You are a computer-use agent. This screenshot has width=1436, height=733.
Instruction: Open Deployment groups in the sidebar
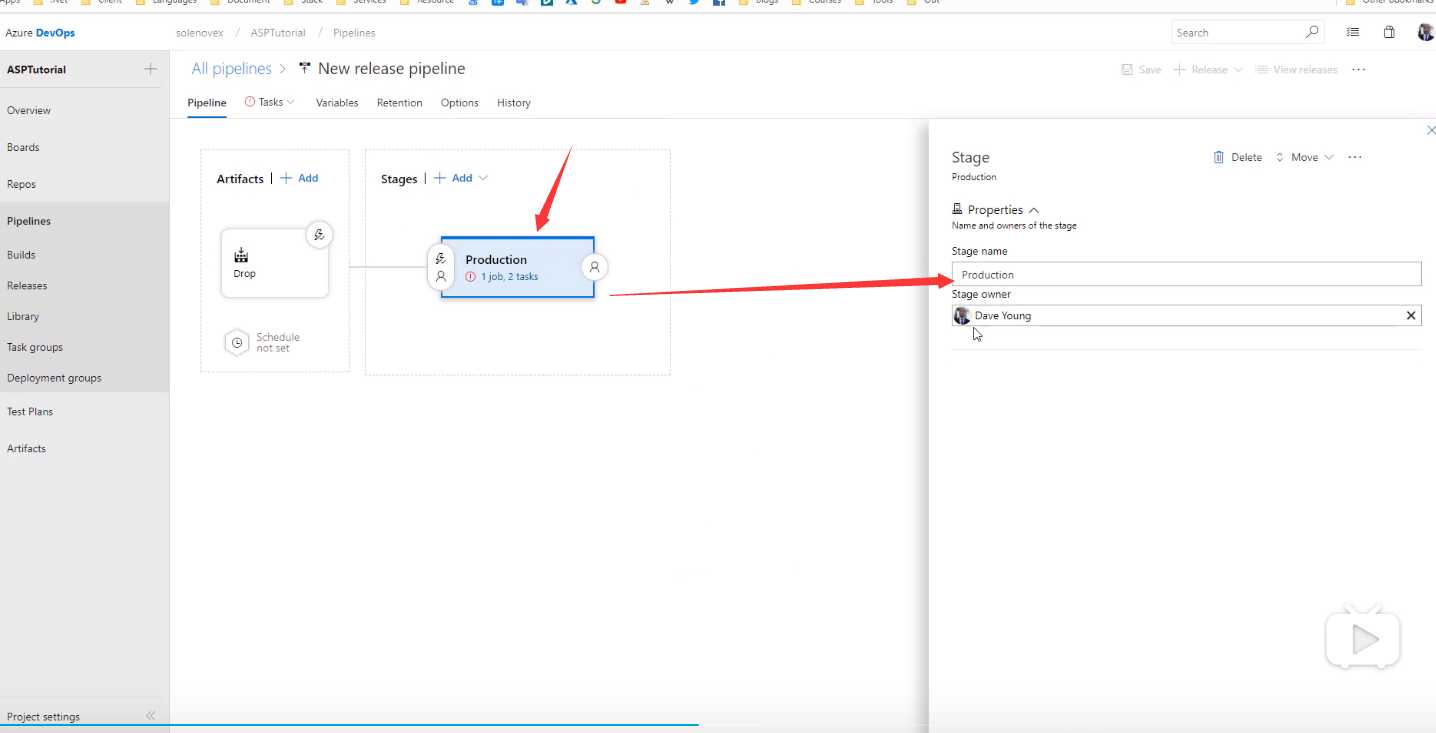[54, 378]
